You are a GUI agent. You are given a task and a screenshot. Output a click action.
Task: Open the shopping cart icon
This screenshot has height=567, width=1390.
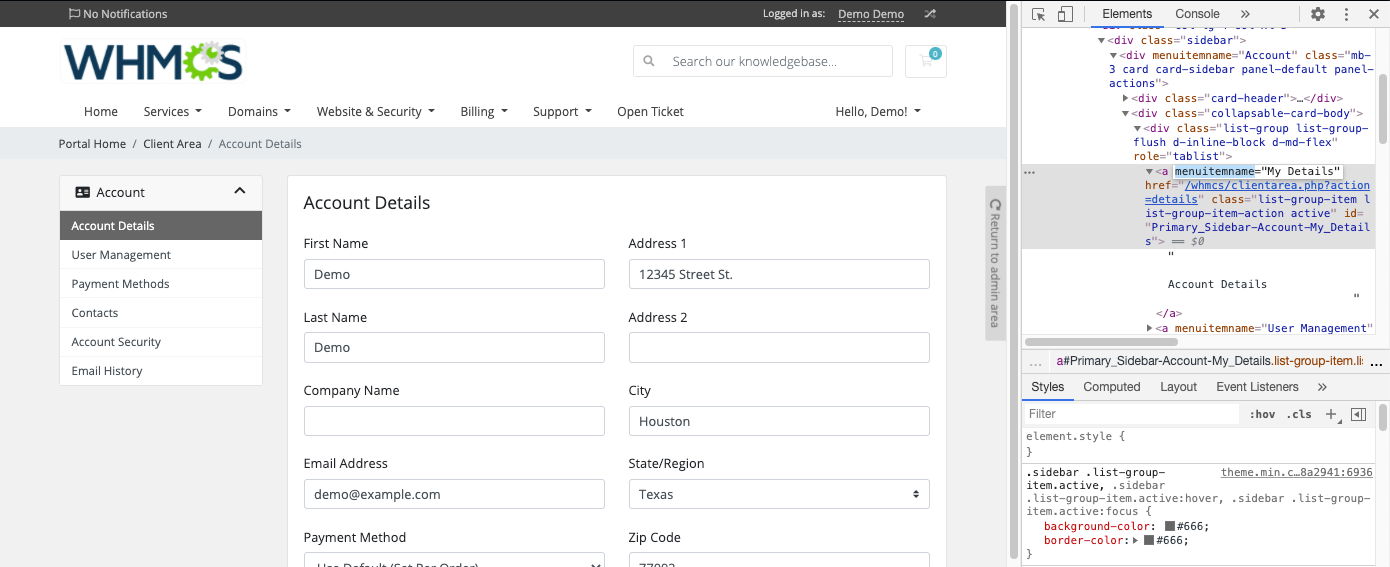926,61
